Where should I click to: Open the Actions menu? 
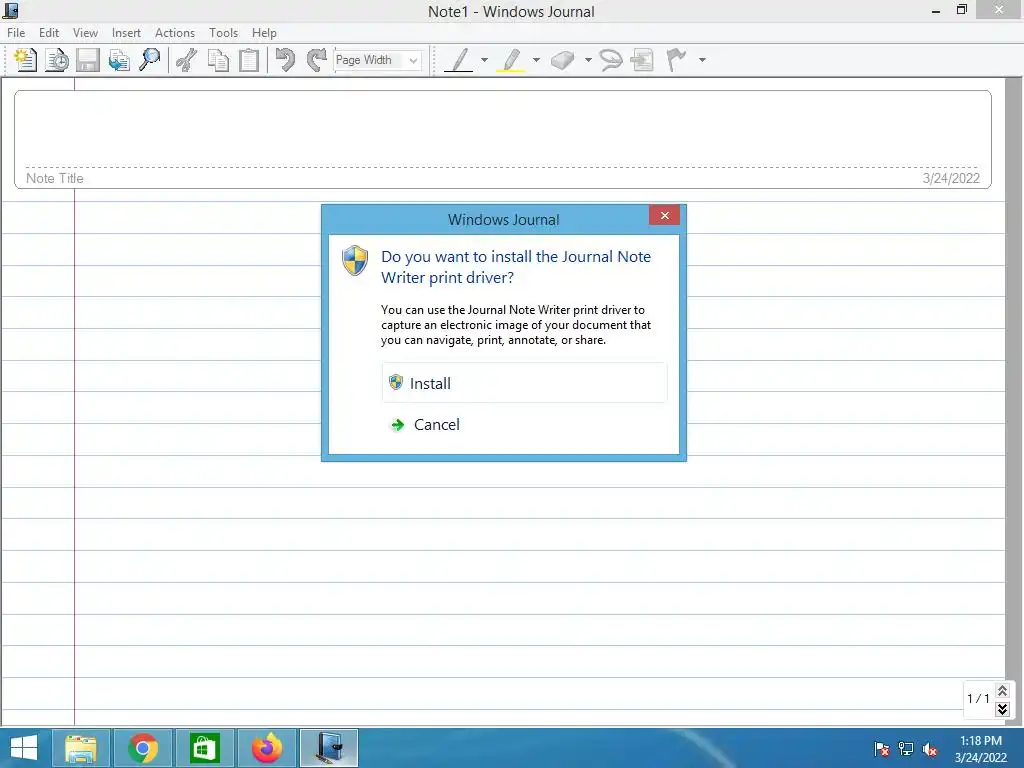click(x=175, y=33)
